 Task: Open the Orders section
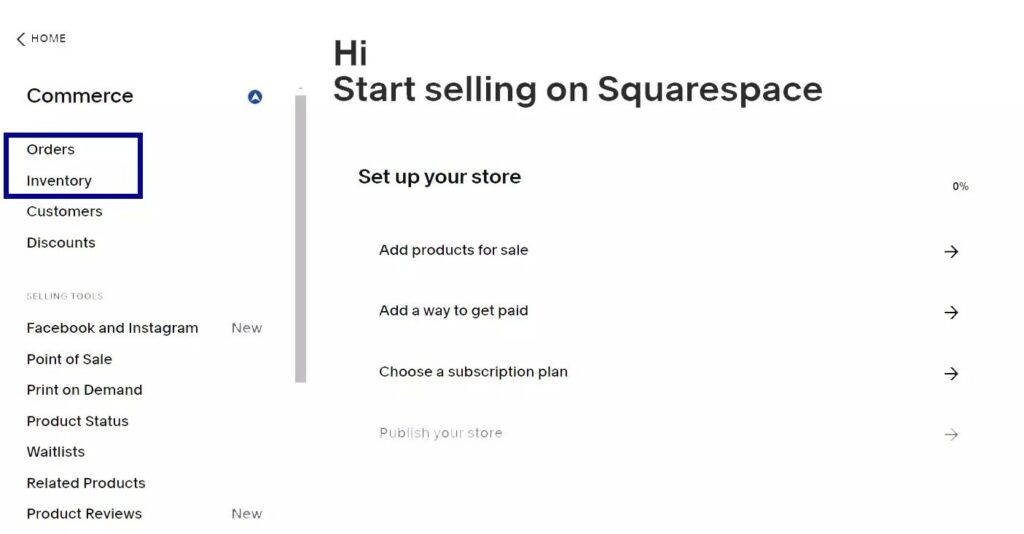tap(50, 149)
